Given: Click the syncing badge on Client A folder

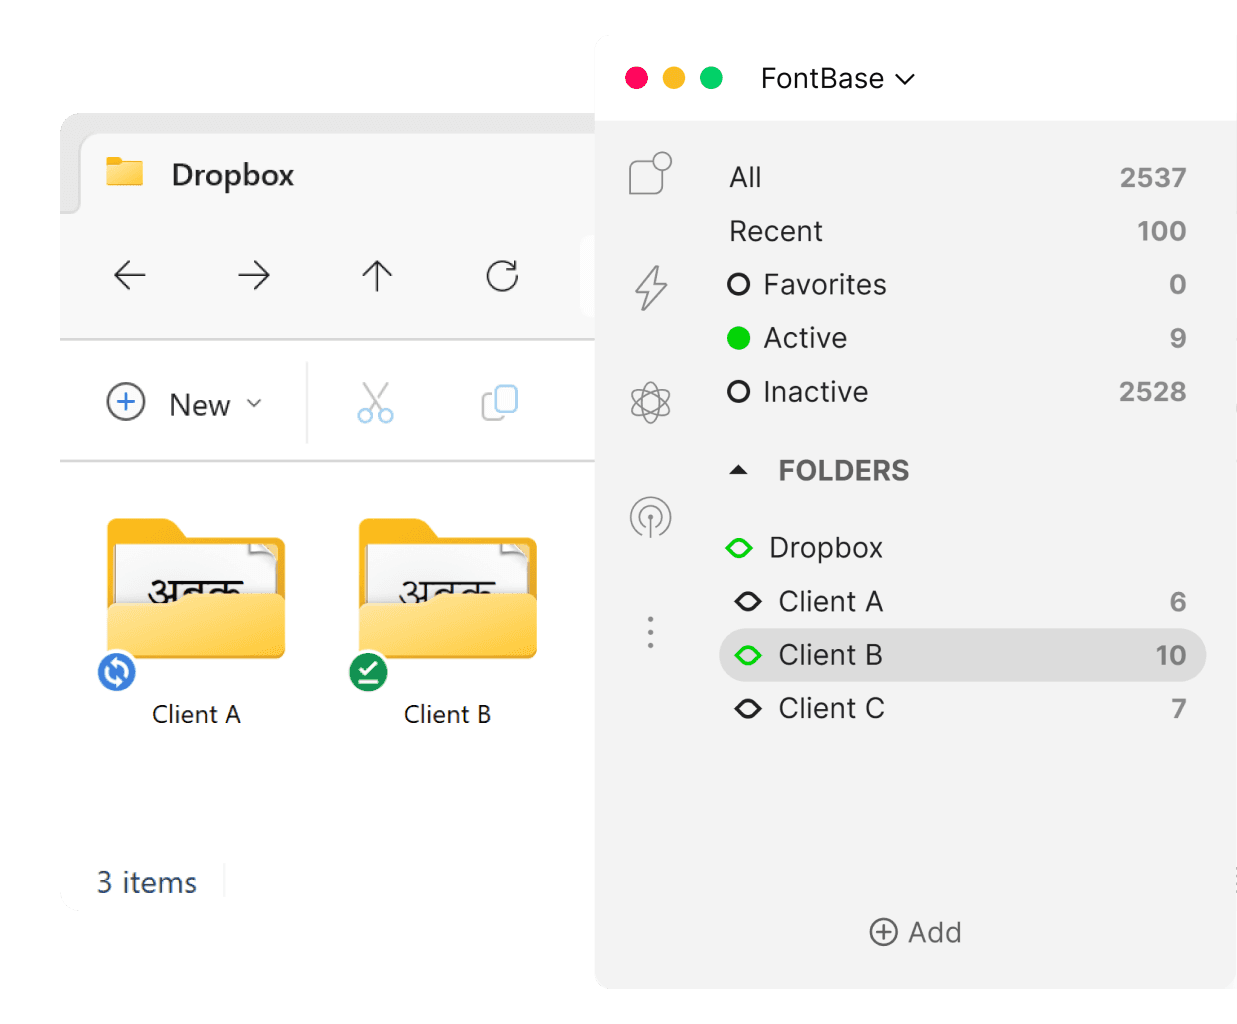Looking at the screenshot, I should click(x=117, y=672).
